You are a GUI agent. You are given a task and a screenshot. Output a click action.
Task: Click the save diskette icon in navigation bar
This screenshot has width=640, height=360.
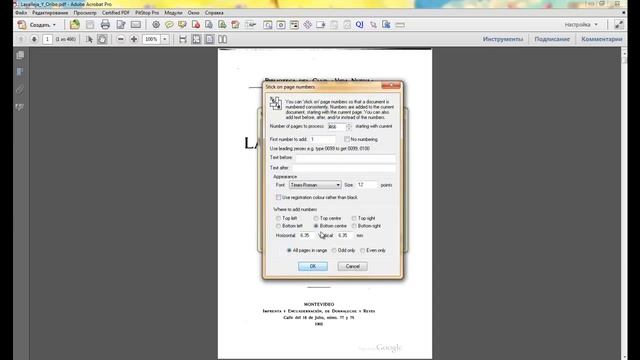point(183,39)
